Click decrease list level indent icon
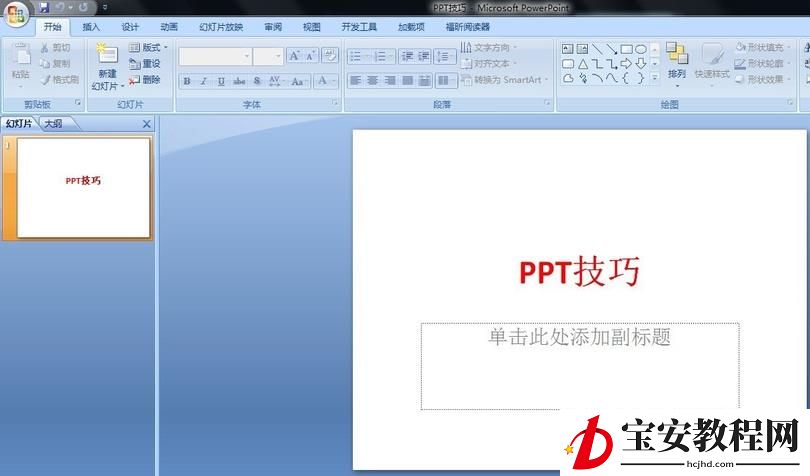This screenshot has height=476, width=810. pyautogui.click(x=407, y=56)
